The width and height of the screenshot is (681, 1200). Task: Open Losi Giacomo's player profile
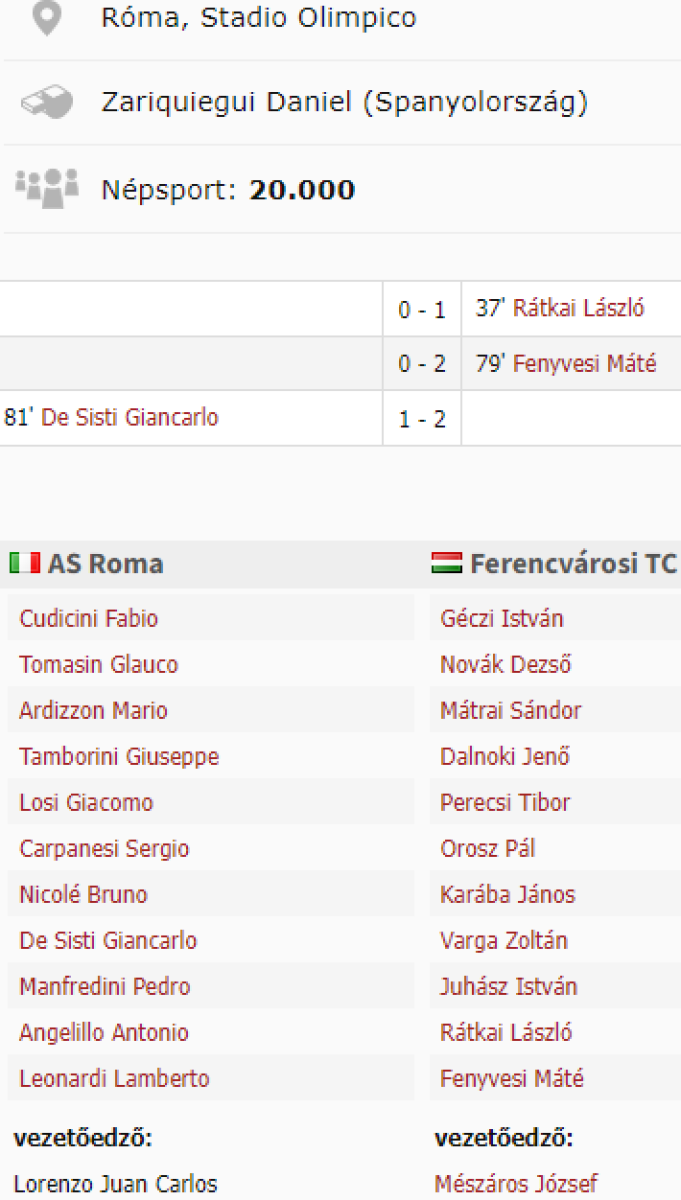(x=86, y=803)
